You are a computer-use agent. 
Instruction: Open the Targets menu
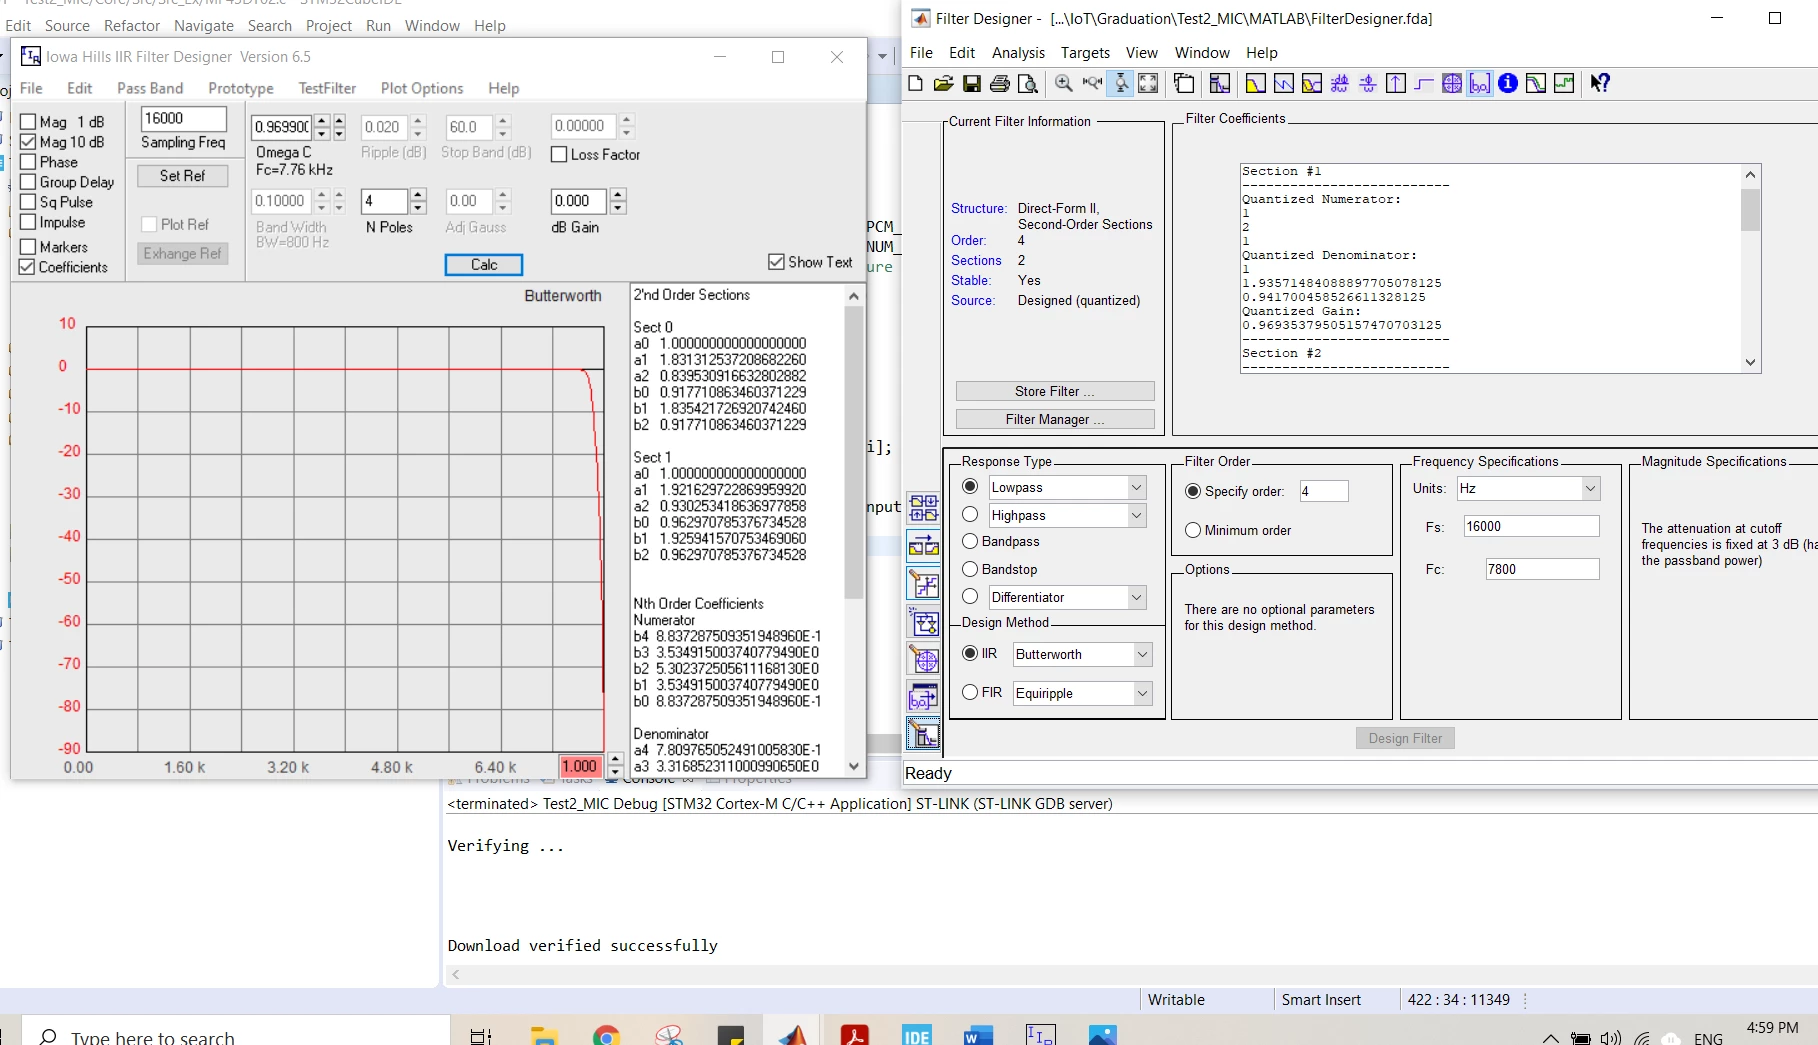click(x=1085, y=53)
